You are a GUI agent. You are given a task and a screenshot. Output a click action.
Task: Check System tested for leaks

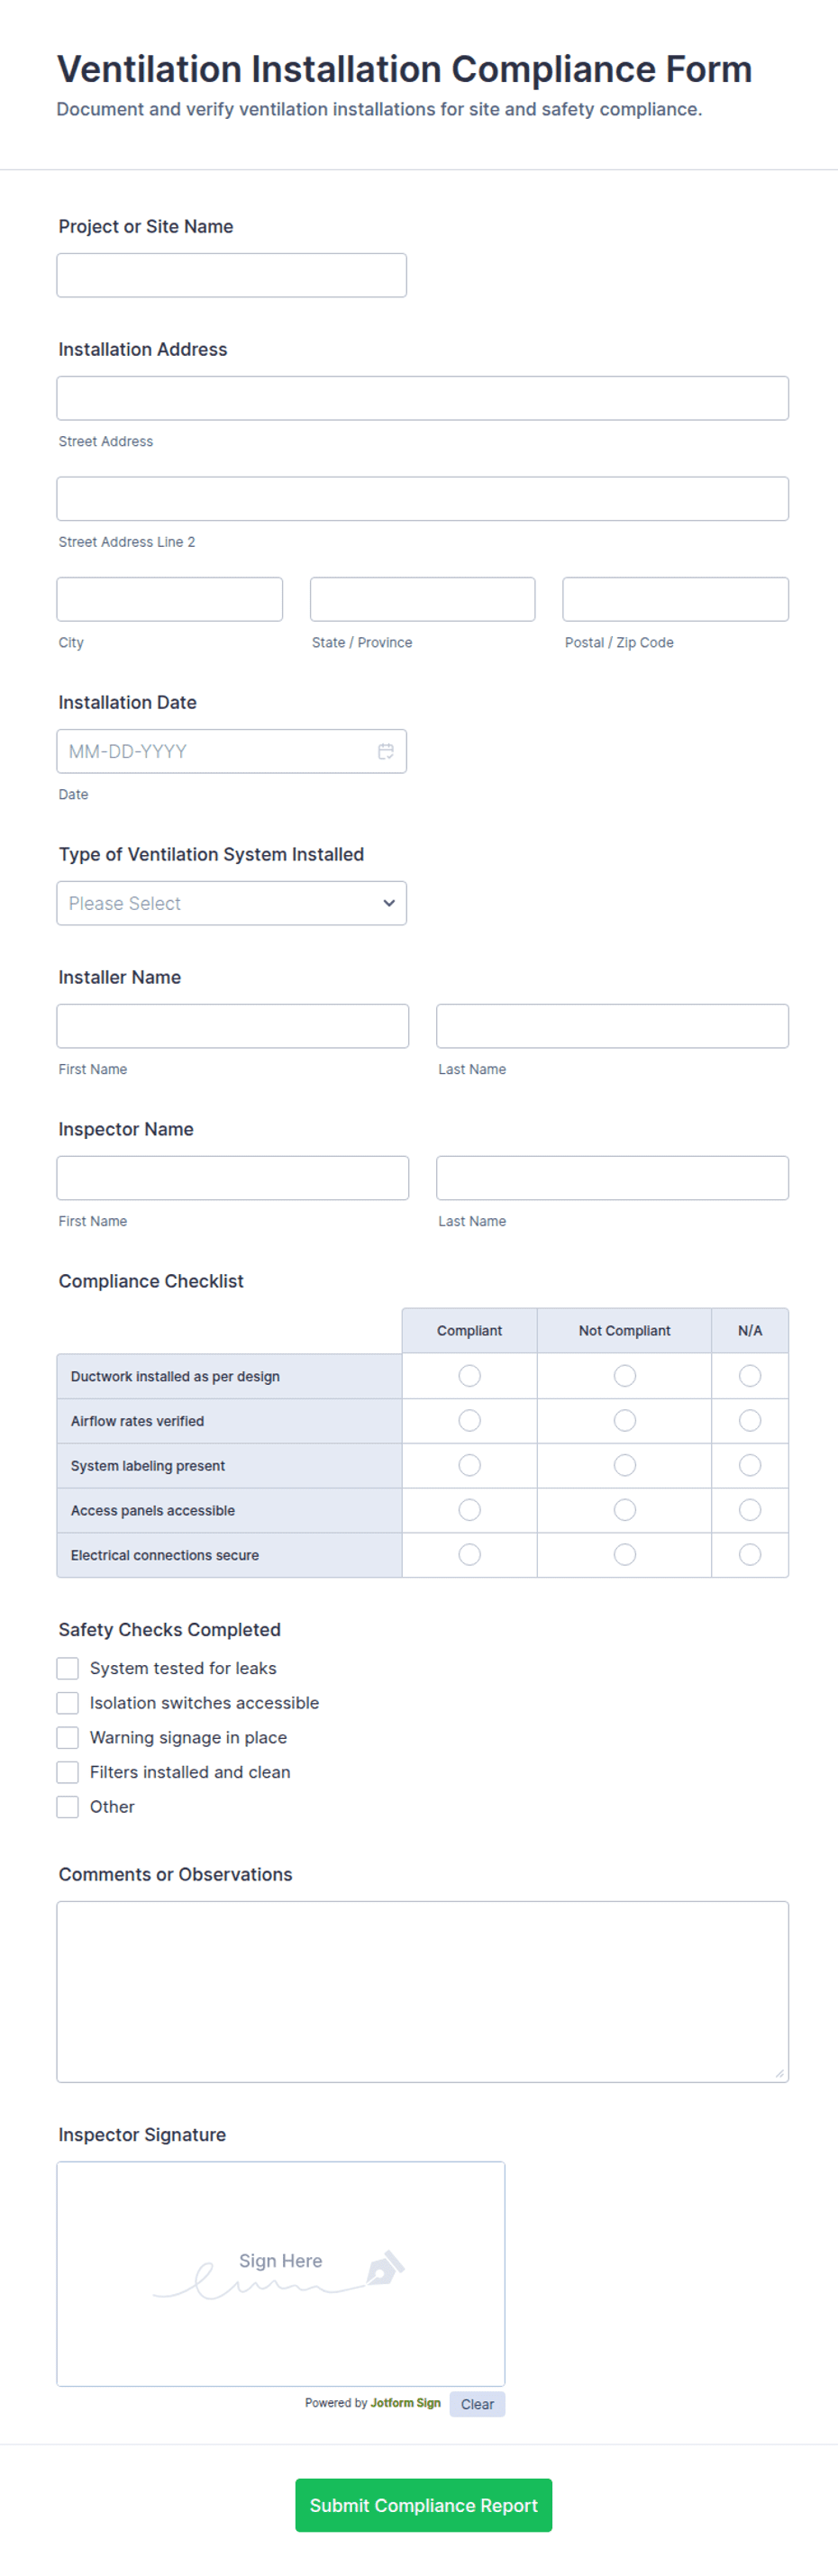(x=68, y=1668)
